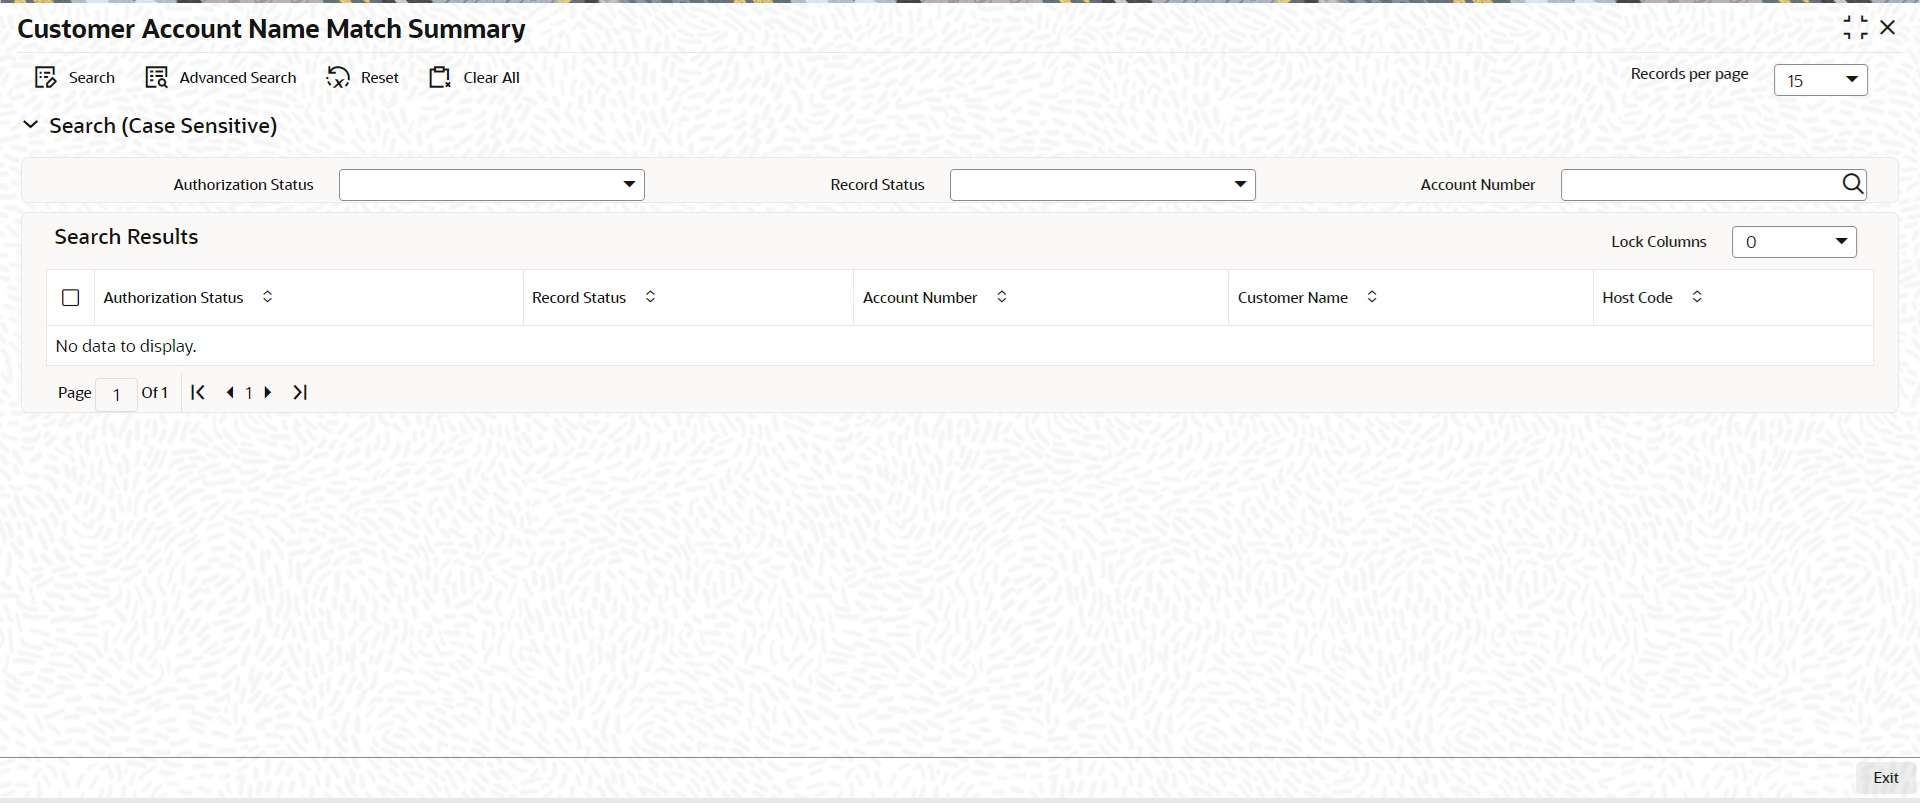Go to the next results page

tap(268, 393)
